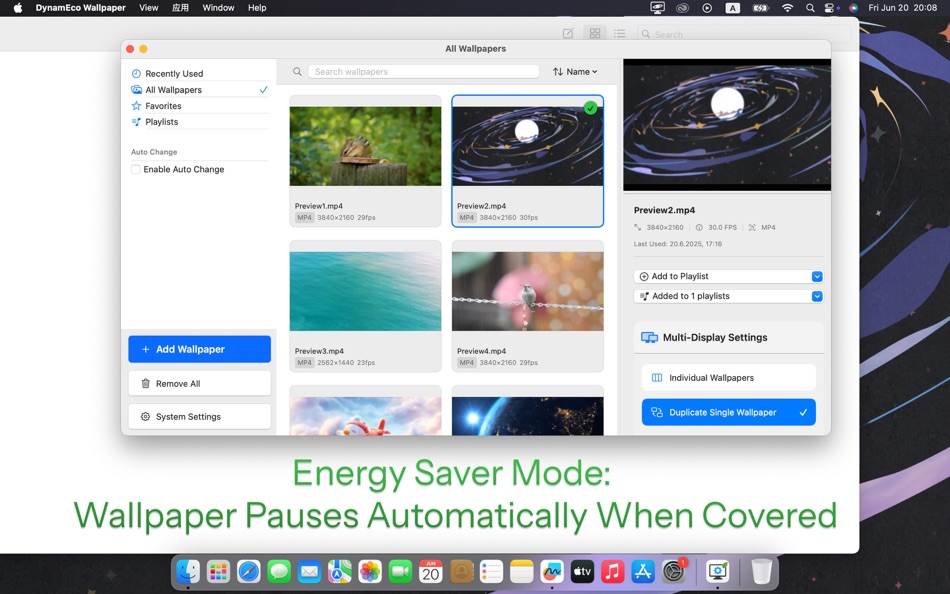Open the Apple menu
The image size is (950, 594).
point(18,8)
